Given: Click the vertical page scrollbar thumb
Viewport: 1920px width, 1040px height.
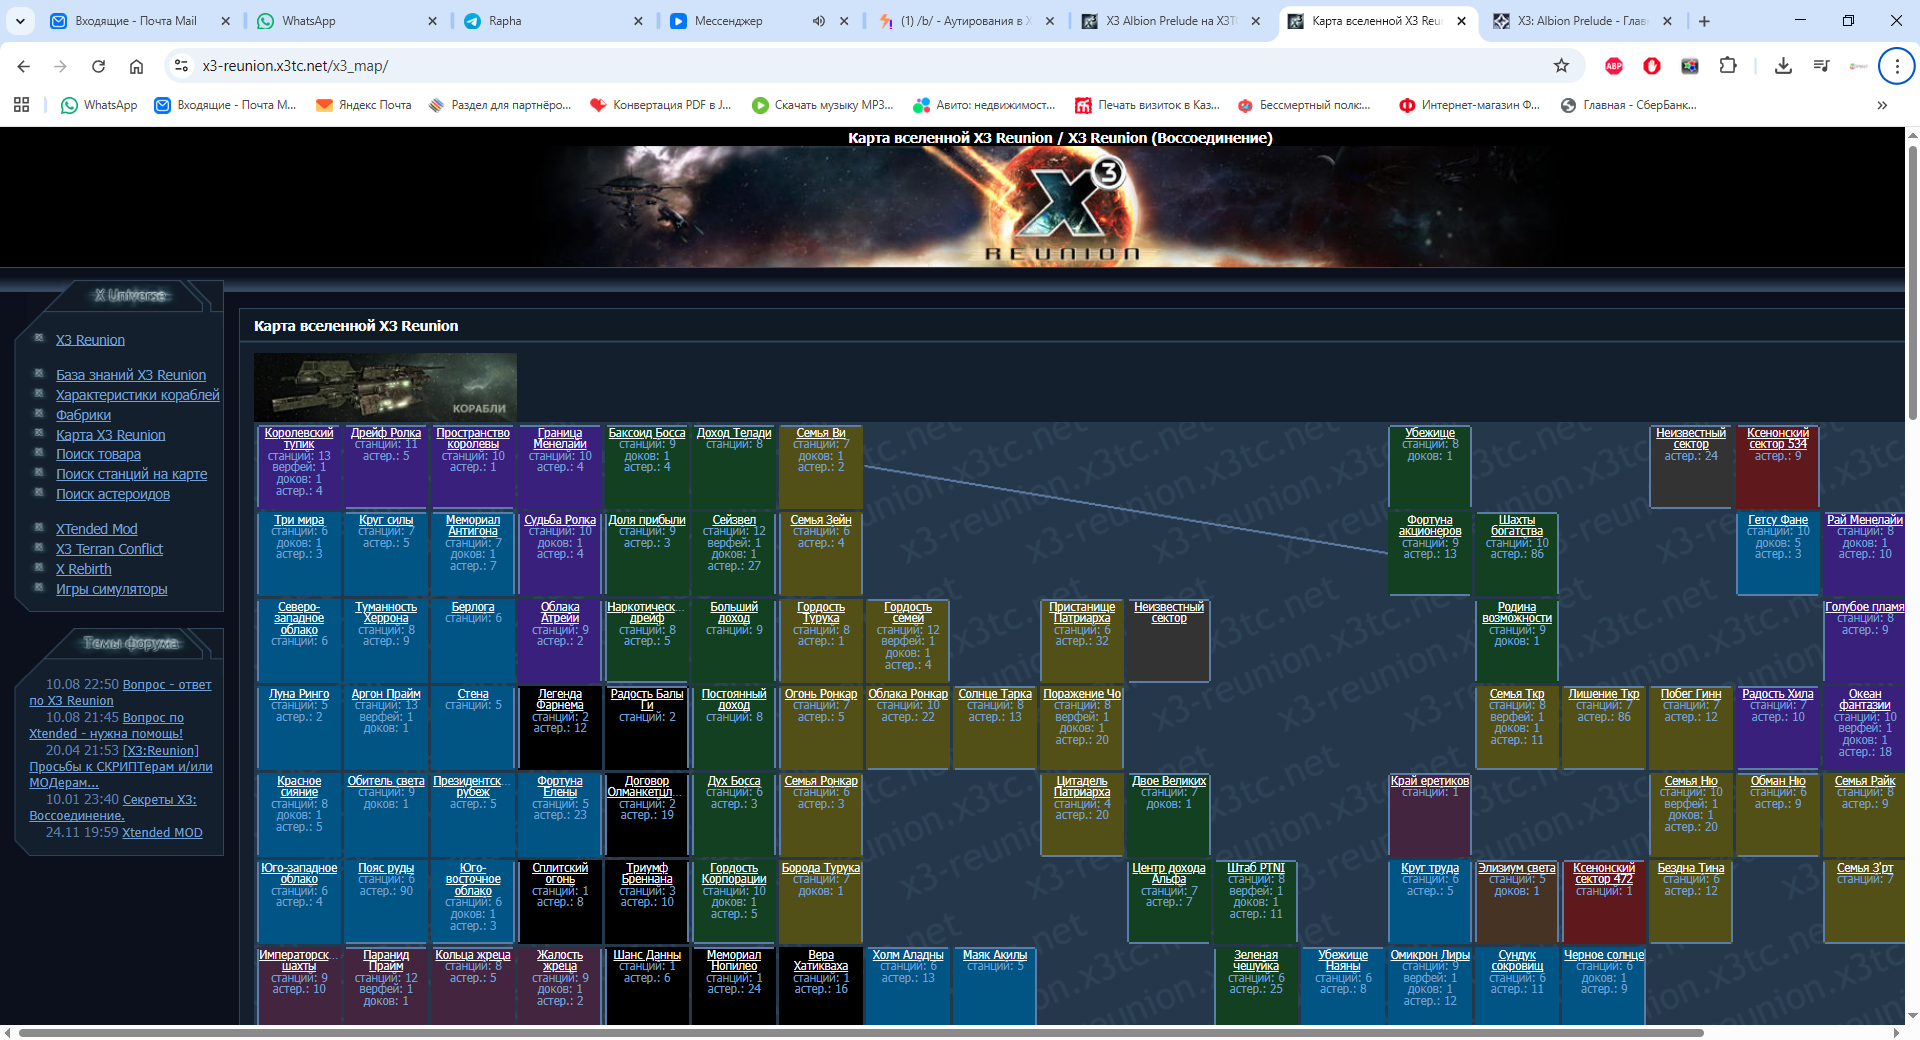Looking at the screenshot, I should tap(1912, 282).
